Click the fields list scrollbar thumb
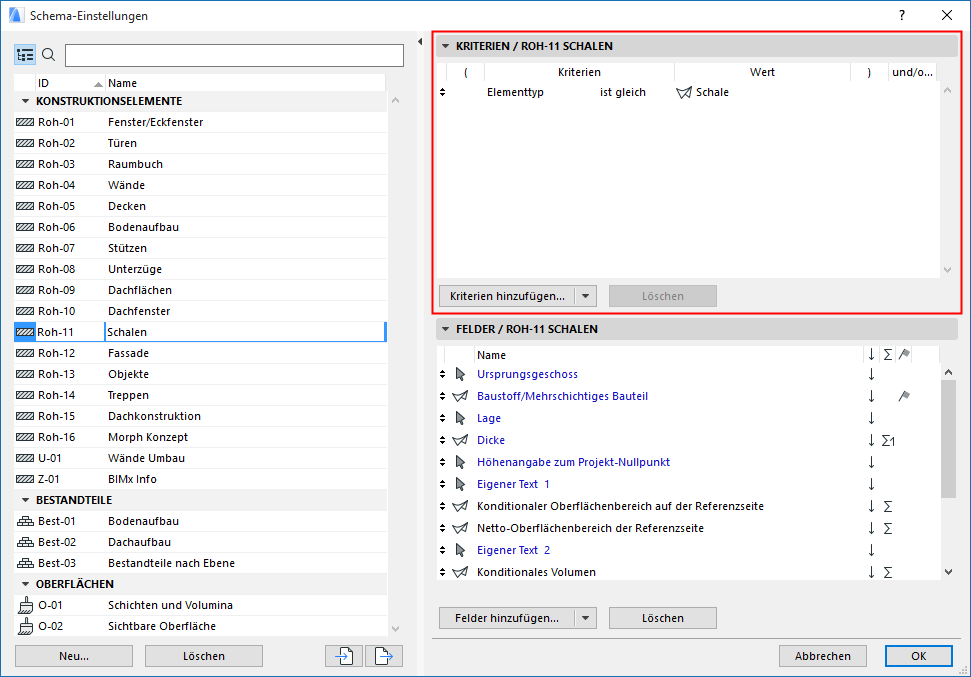 click(x=948, y=439)
